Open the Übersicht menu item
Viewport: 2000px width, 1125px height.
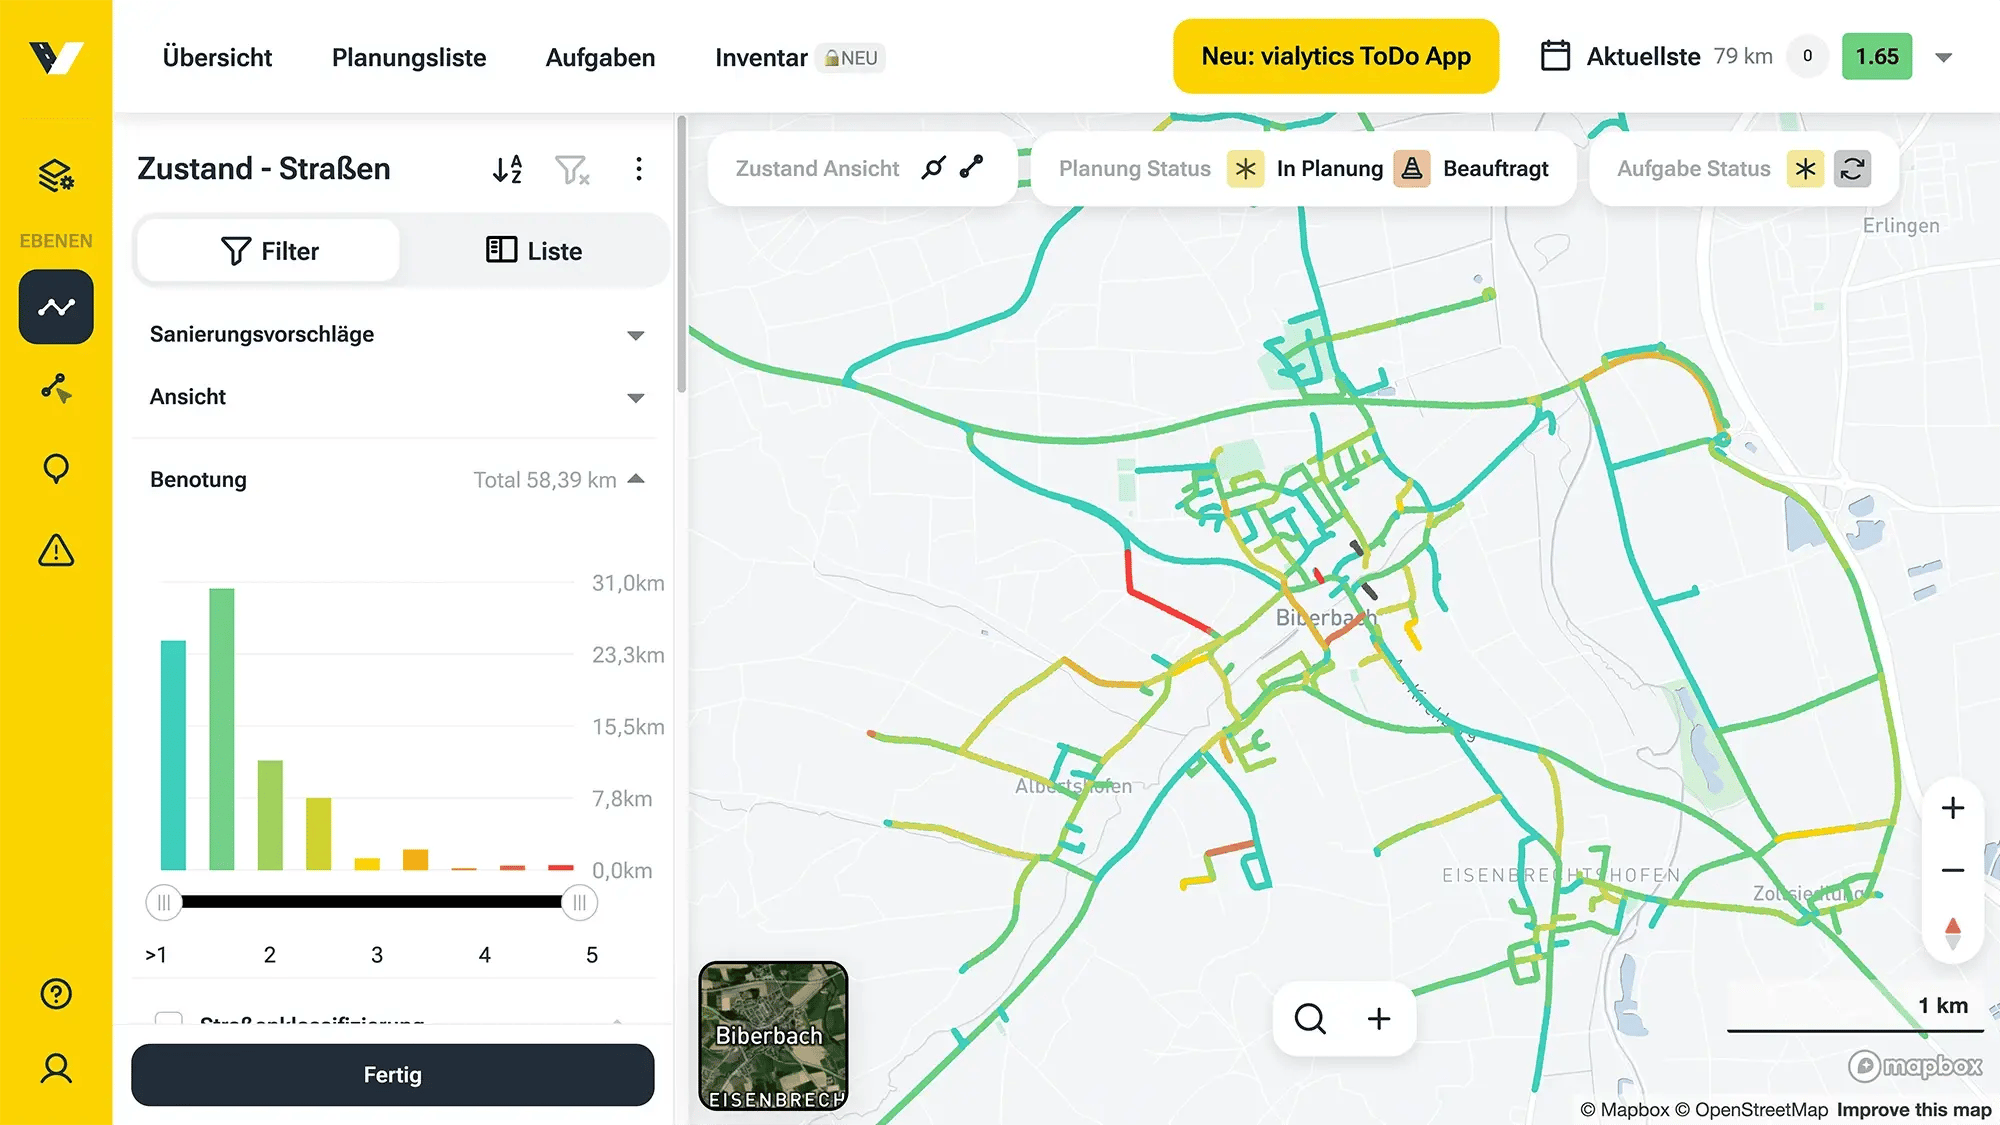pos(217,57)
